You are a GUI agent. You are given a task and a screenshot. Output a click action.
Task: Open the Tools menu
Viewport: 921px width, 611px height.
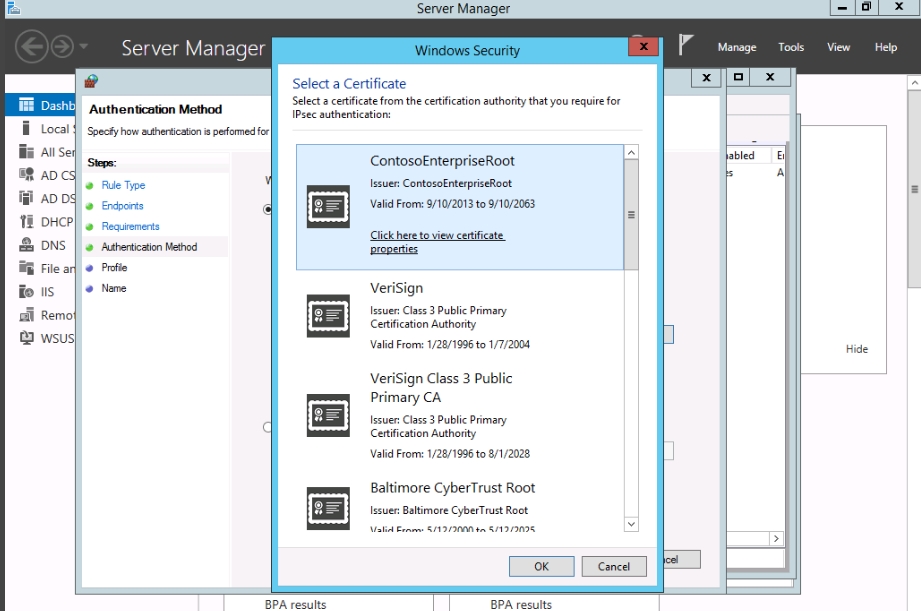coord(791,47)
